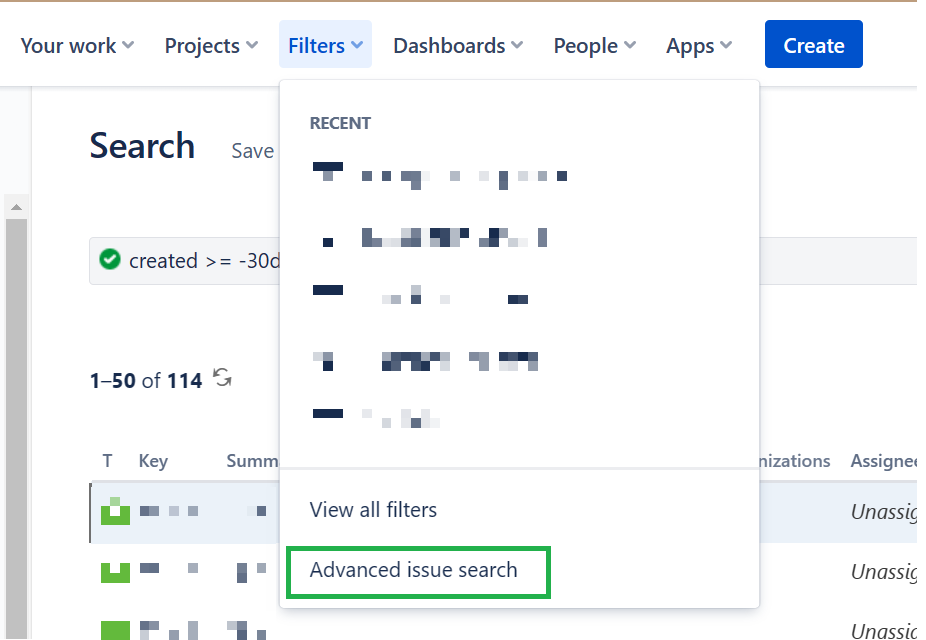The height and width of the screenshot is (640, 926).
Task: Click the green check icon in the query bar
Action: pos(110,260)
